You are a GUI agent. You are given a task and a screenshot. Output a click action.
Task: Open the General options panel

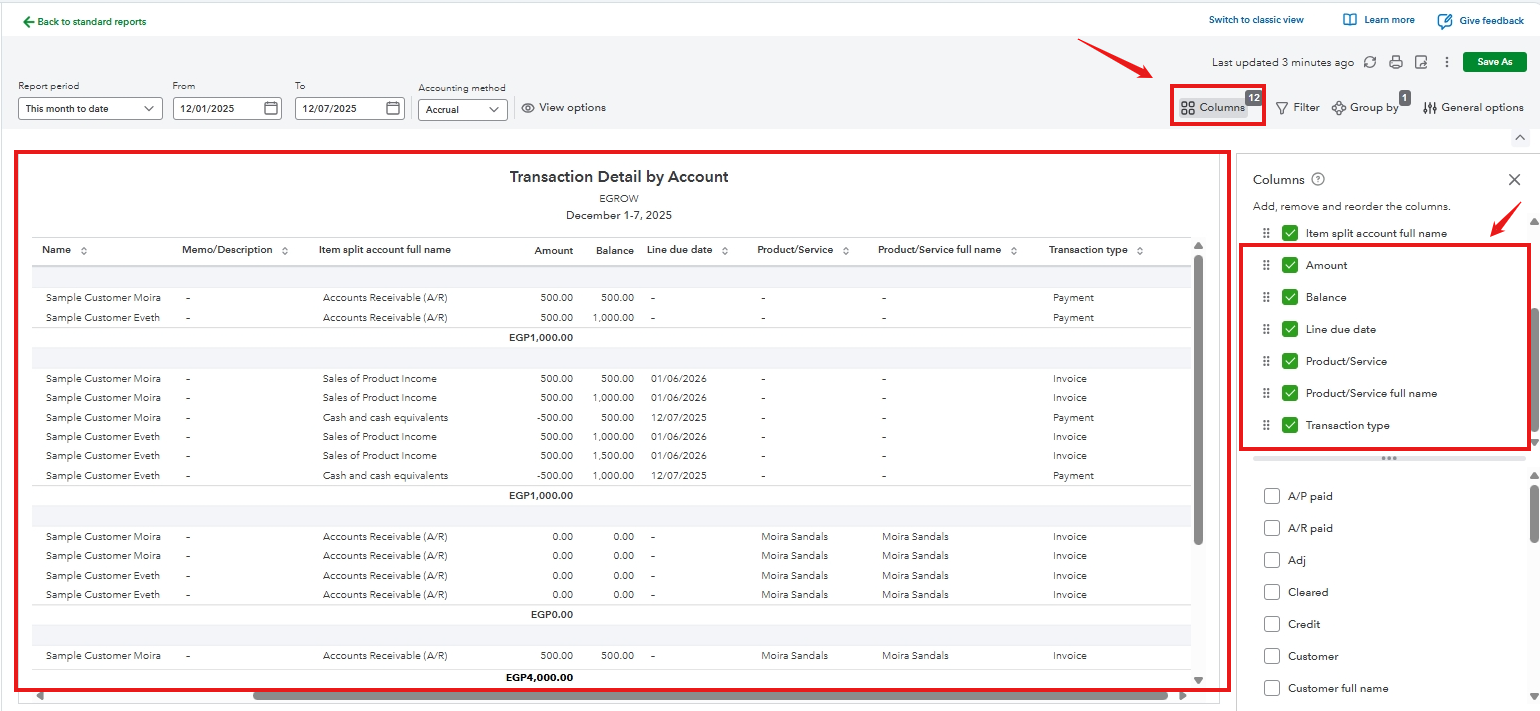pyautogui.click(x=1473, y=108)
